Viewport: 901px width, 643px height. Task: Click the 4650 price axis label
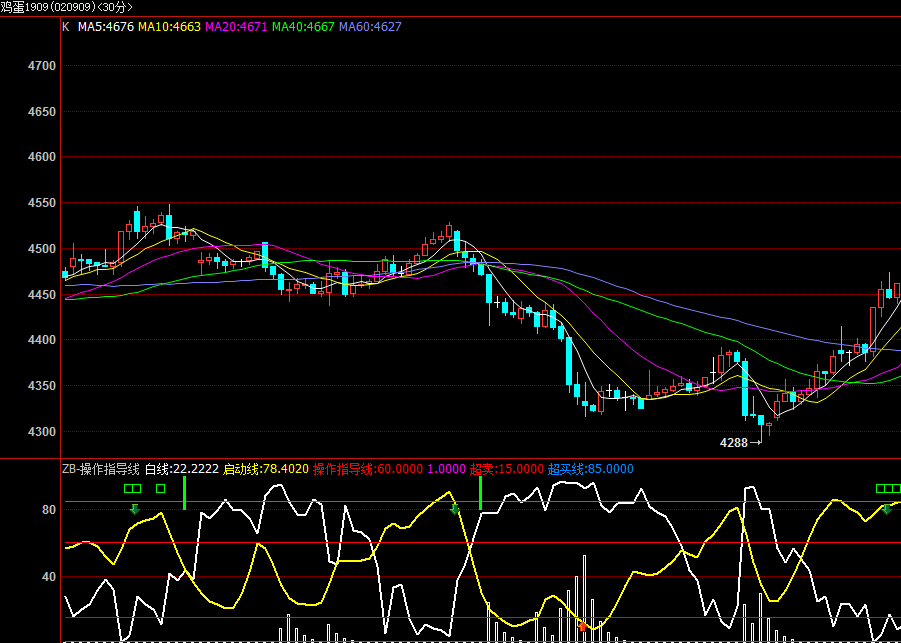click(x=42, y=111)
